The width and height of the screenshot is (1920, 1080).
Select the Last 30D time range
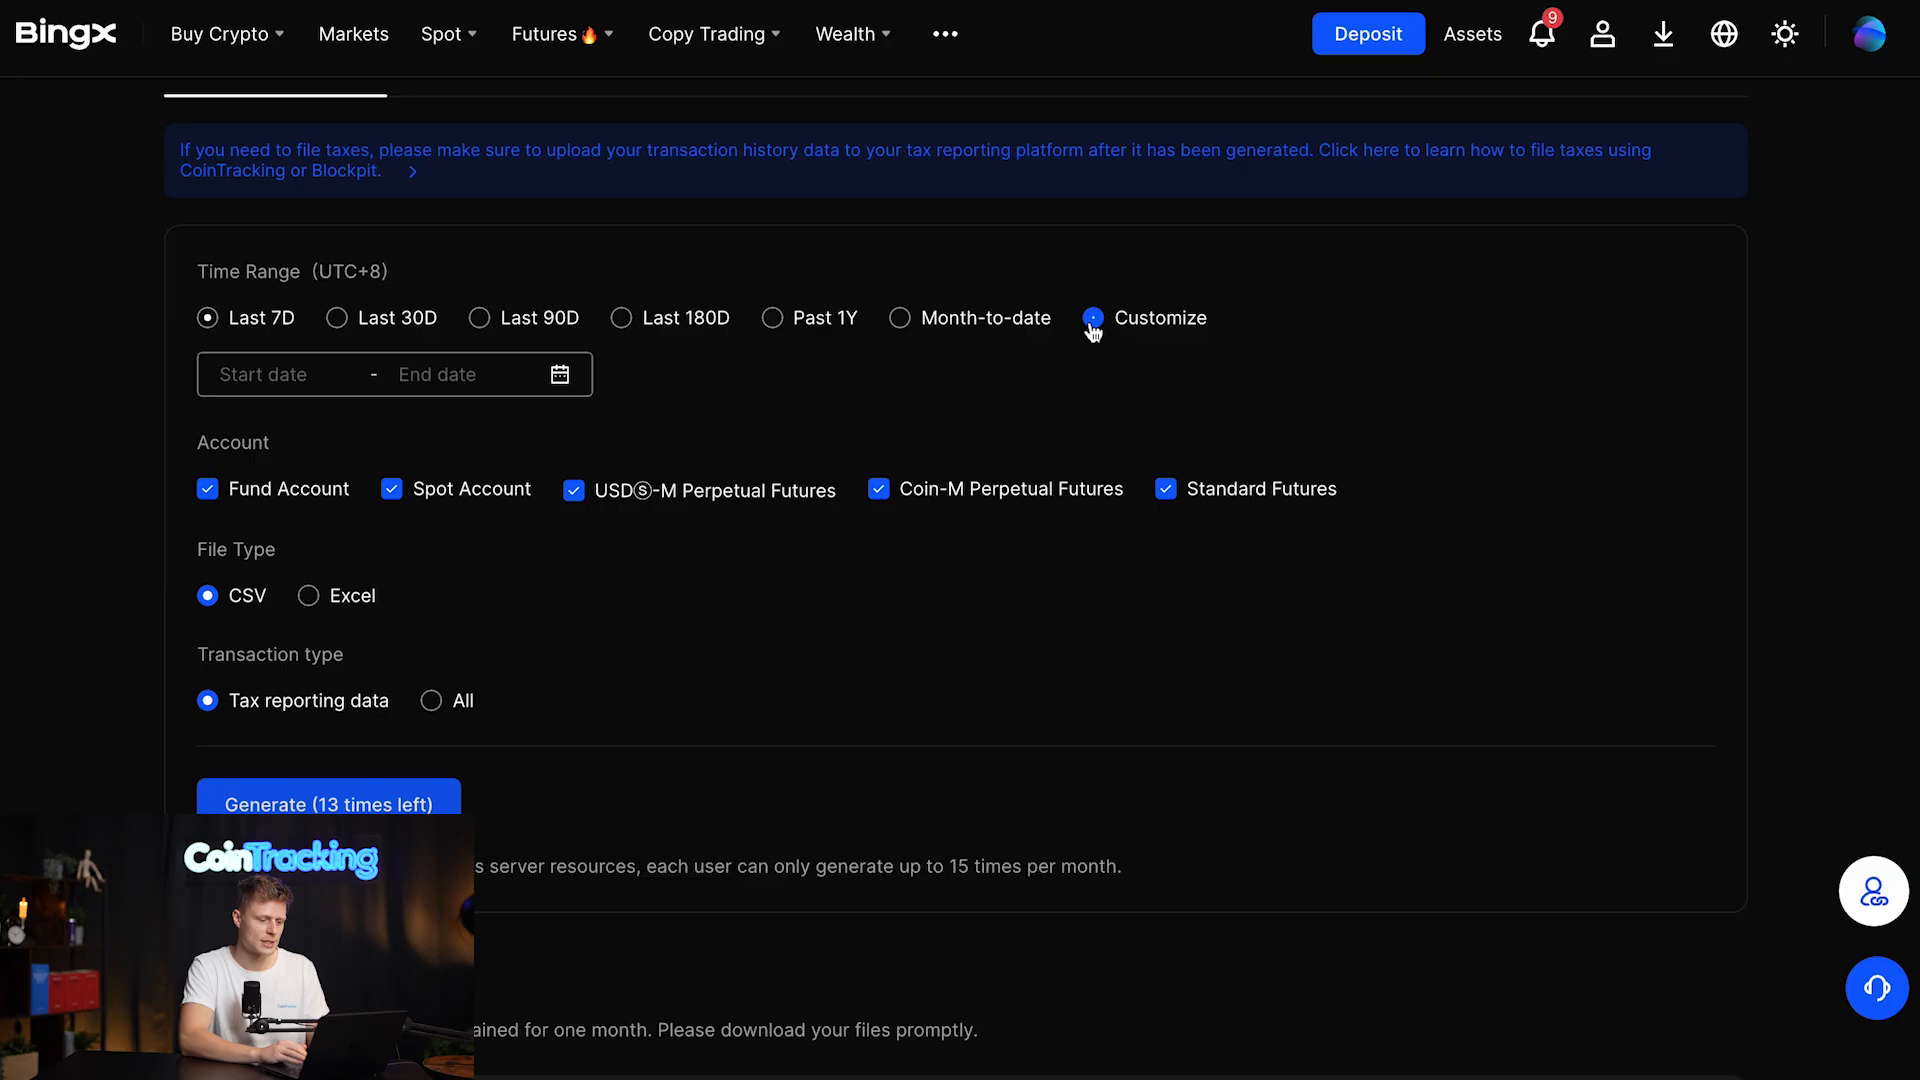[382, 318]
